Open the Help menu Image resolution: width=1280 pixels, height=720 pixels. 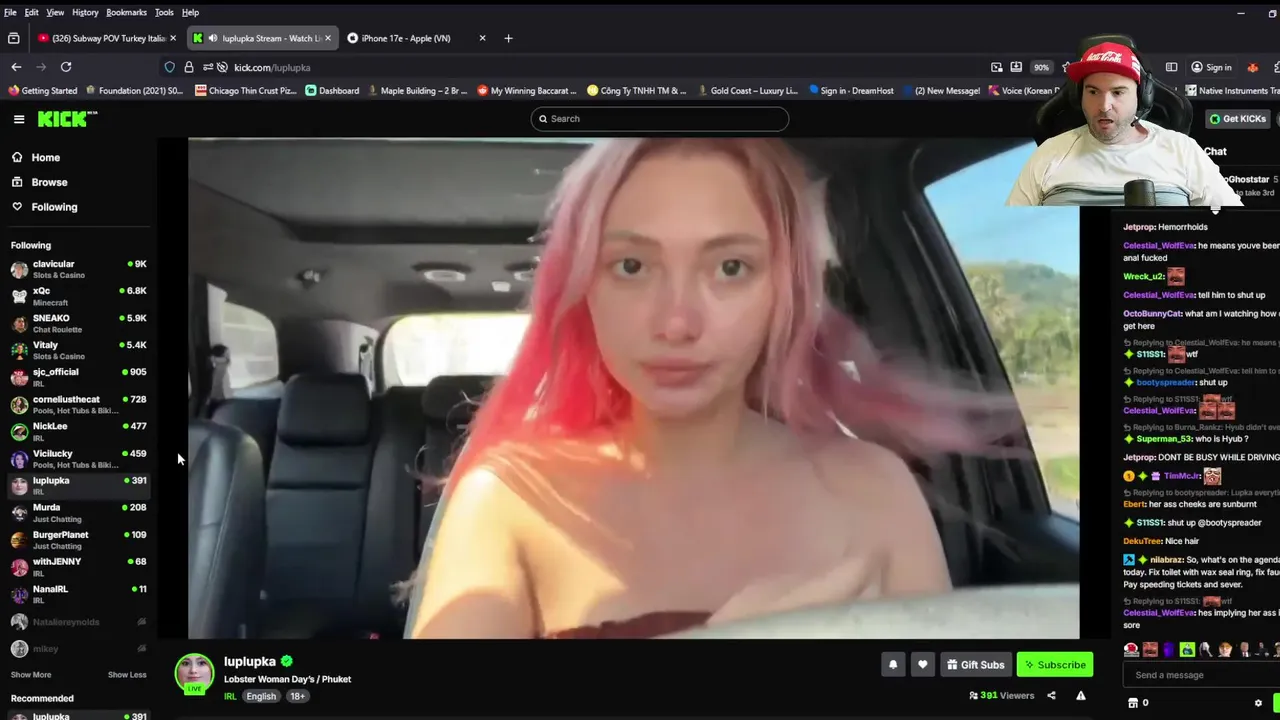pos(190,12)
